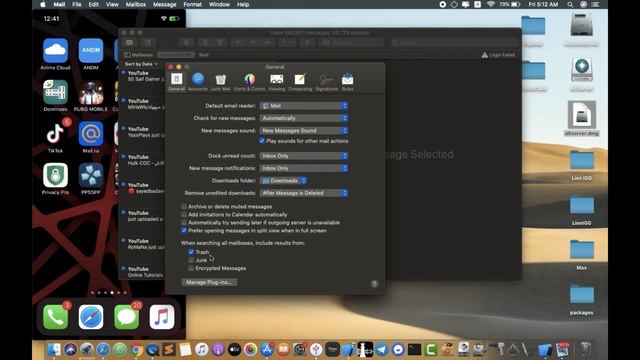Open Sort by Date menu in Inbox window
Viewport: 640px width, 360px height.
141,64
